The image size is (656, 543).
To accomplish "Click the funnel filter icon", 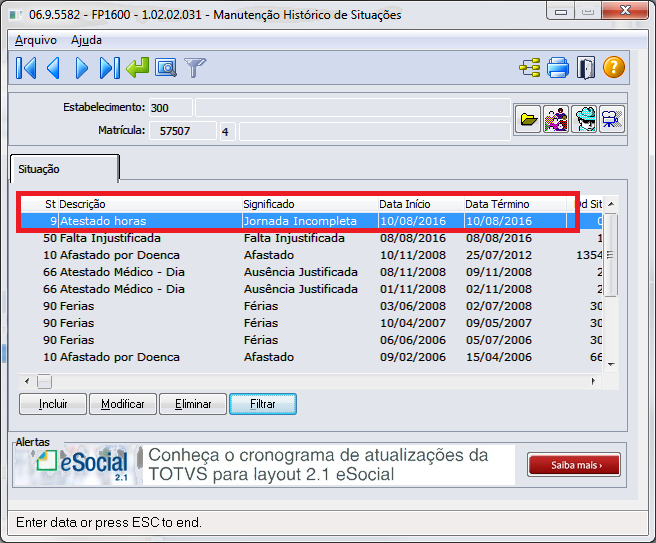I will coord(195,68).
